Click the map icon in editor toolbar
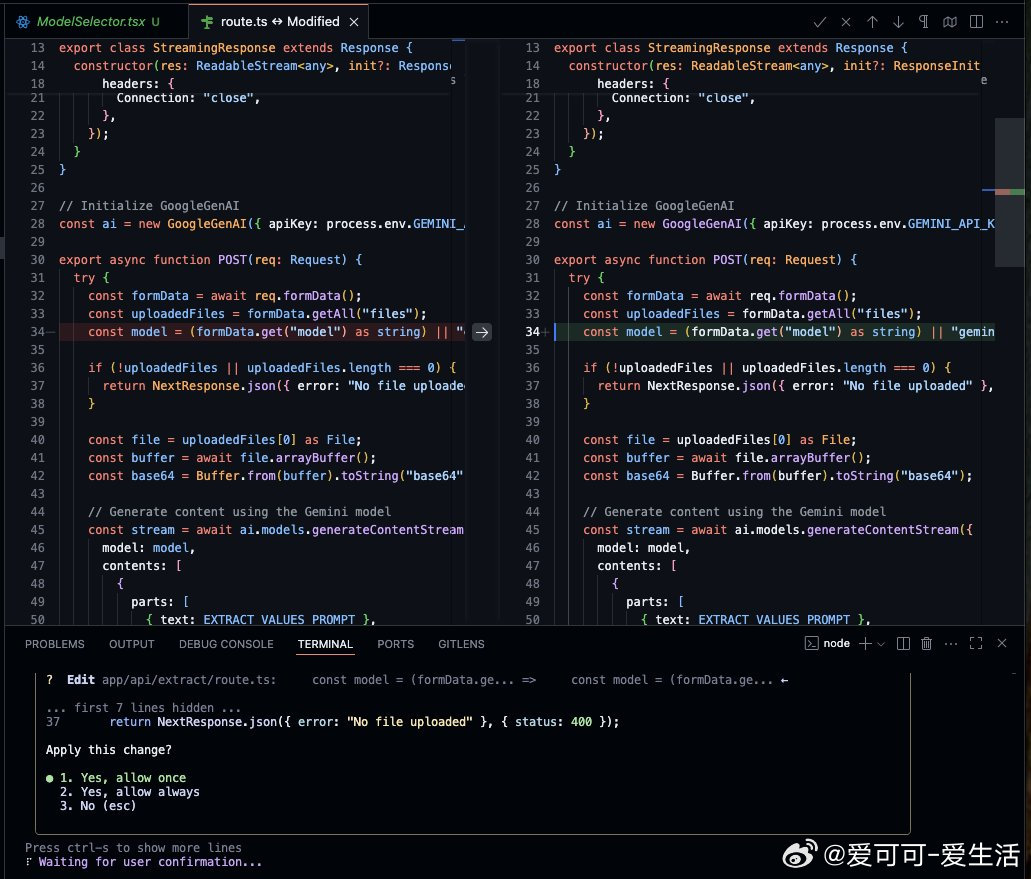This screenshot has width=1031, height=879. (950, 22)
